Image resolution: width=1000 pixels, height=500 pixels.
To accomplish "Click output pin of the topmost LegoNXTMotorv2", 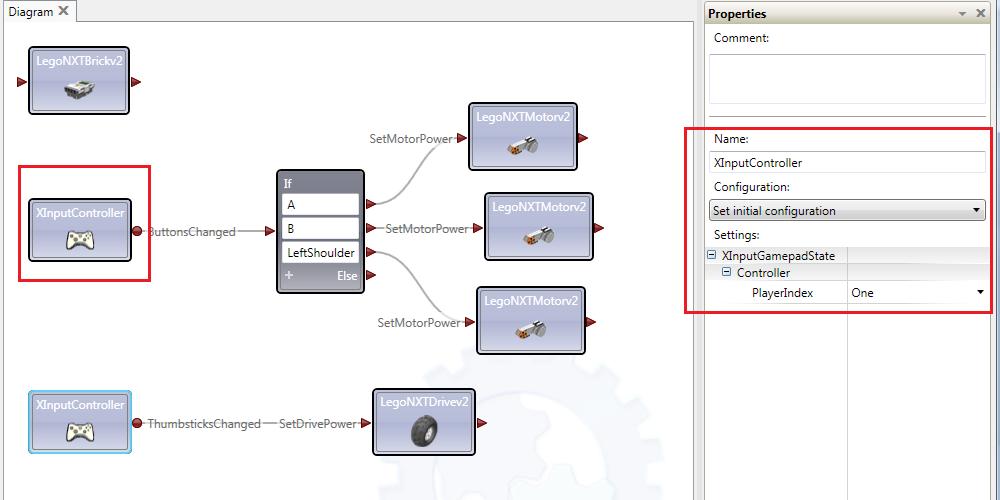I will pyautogui.click(x=583, y=137).
